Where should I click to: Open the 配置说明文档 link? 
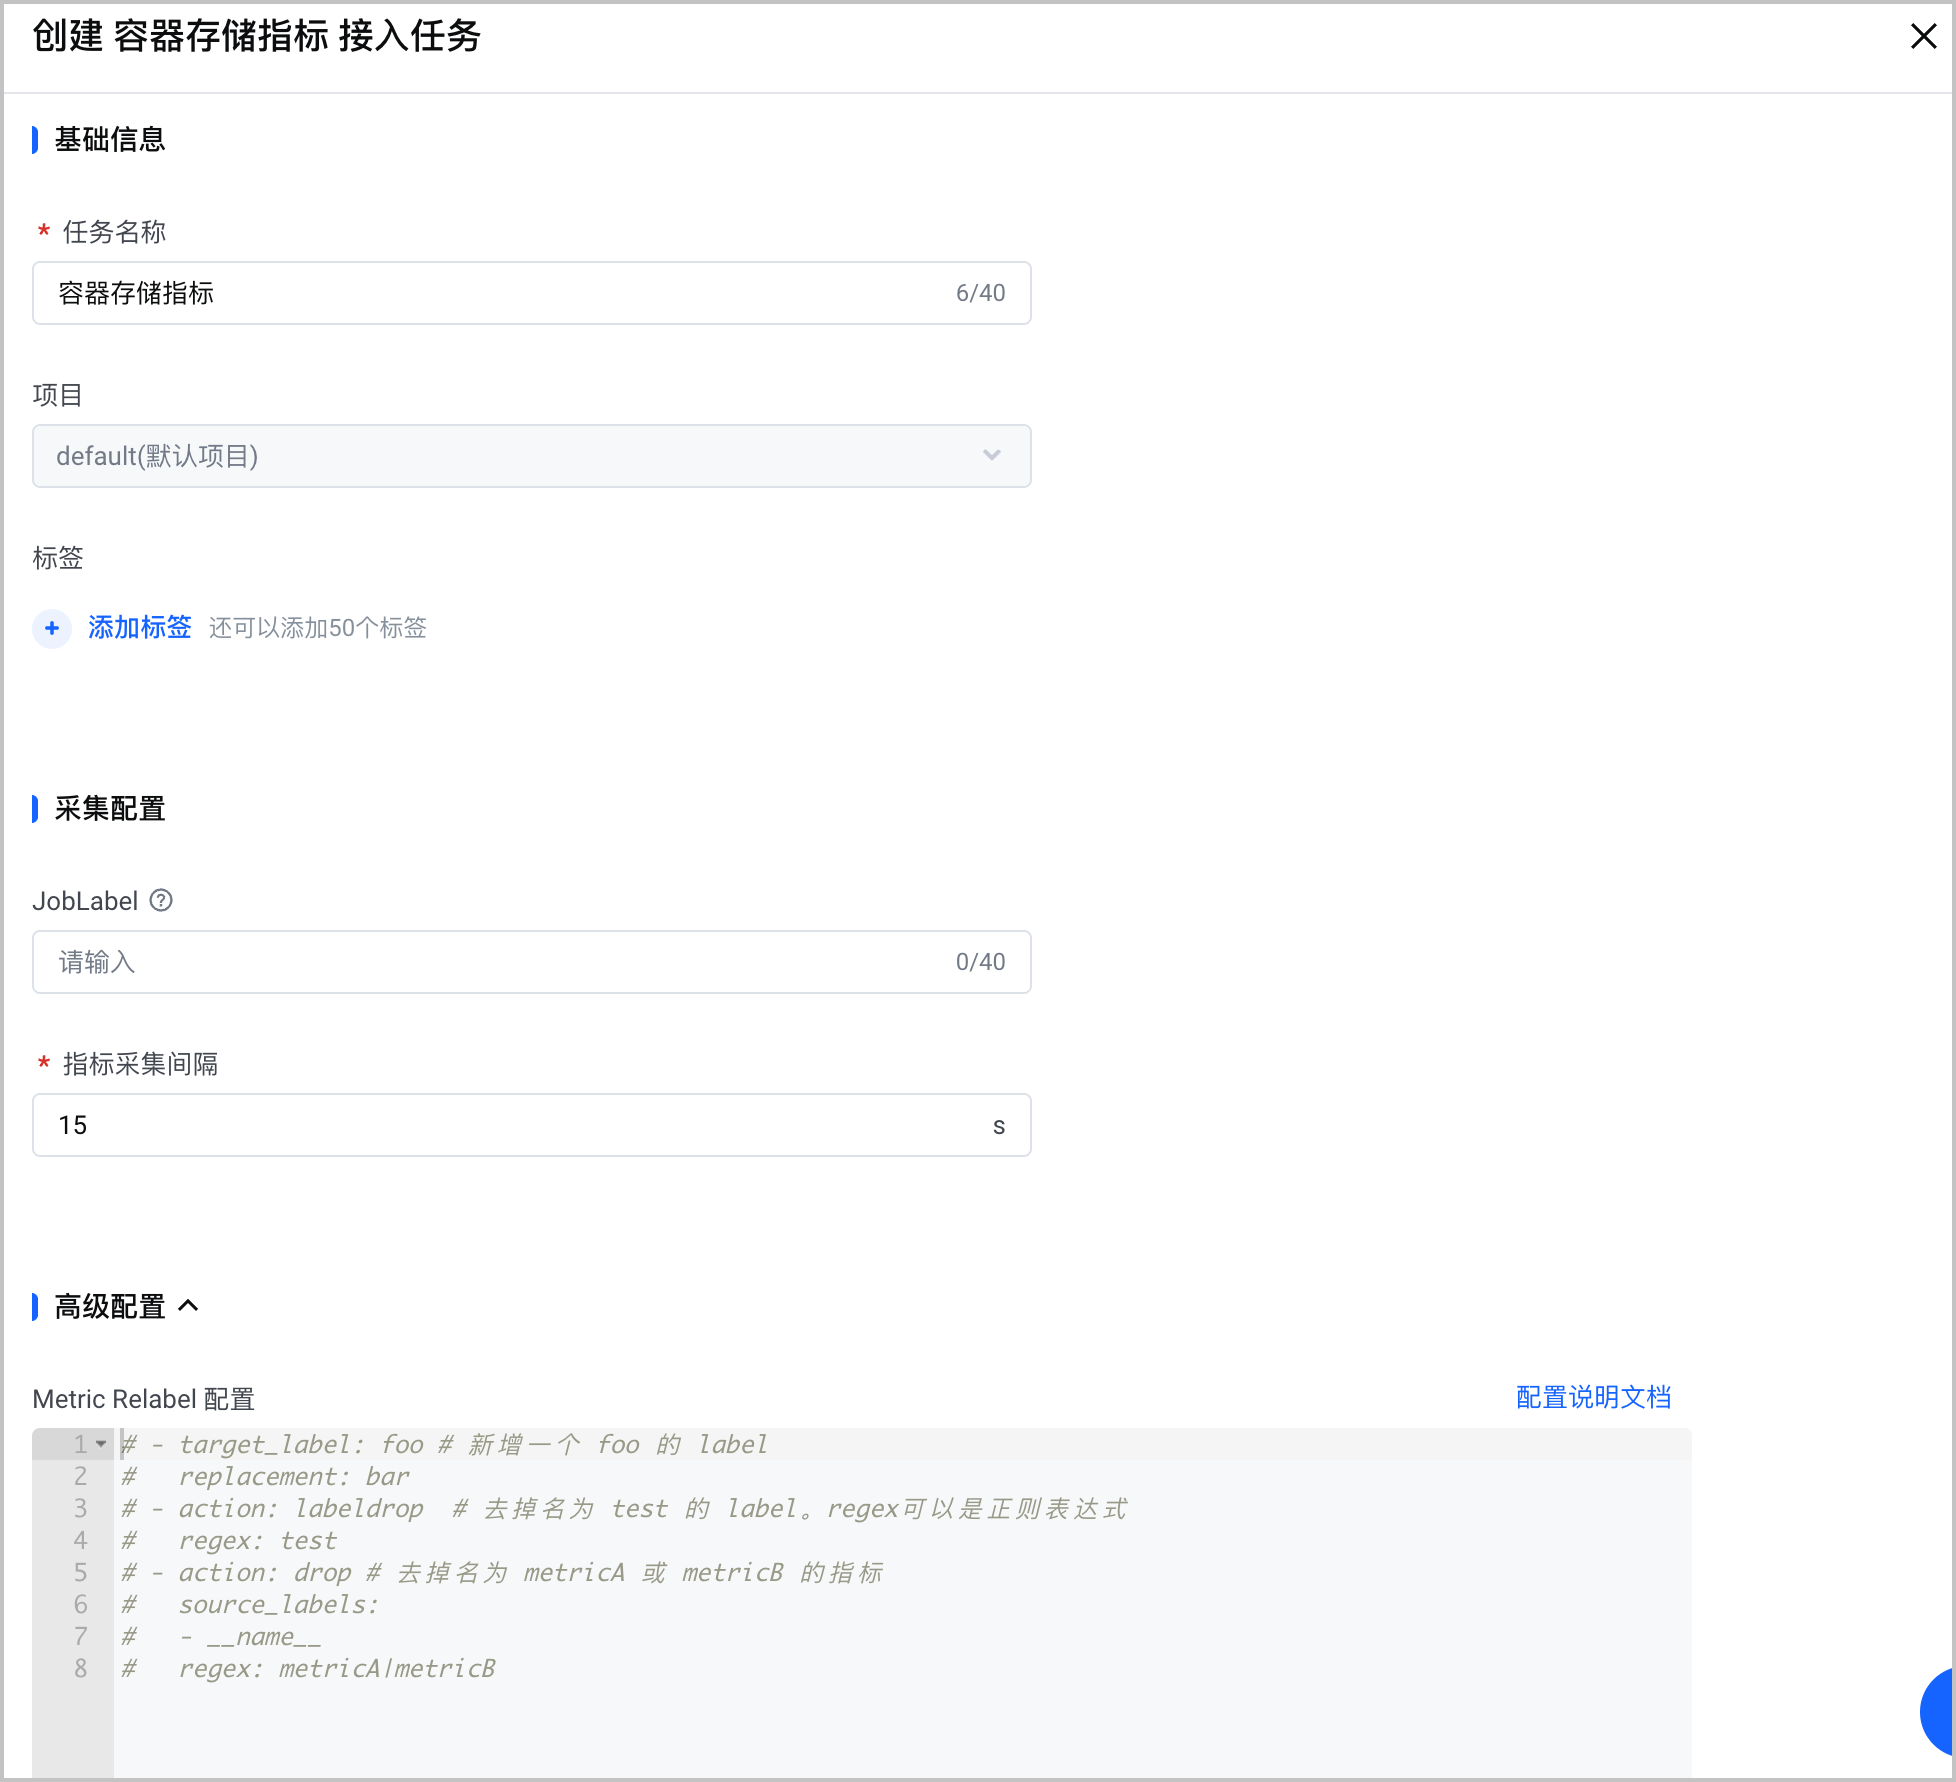click(1593, 1397)
